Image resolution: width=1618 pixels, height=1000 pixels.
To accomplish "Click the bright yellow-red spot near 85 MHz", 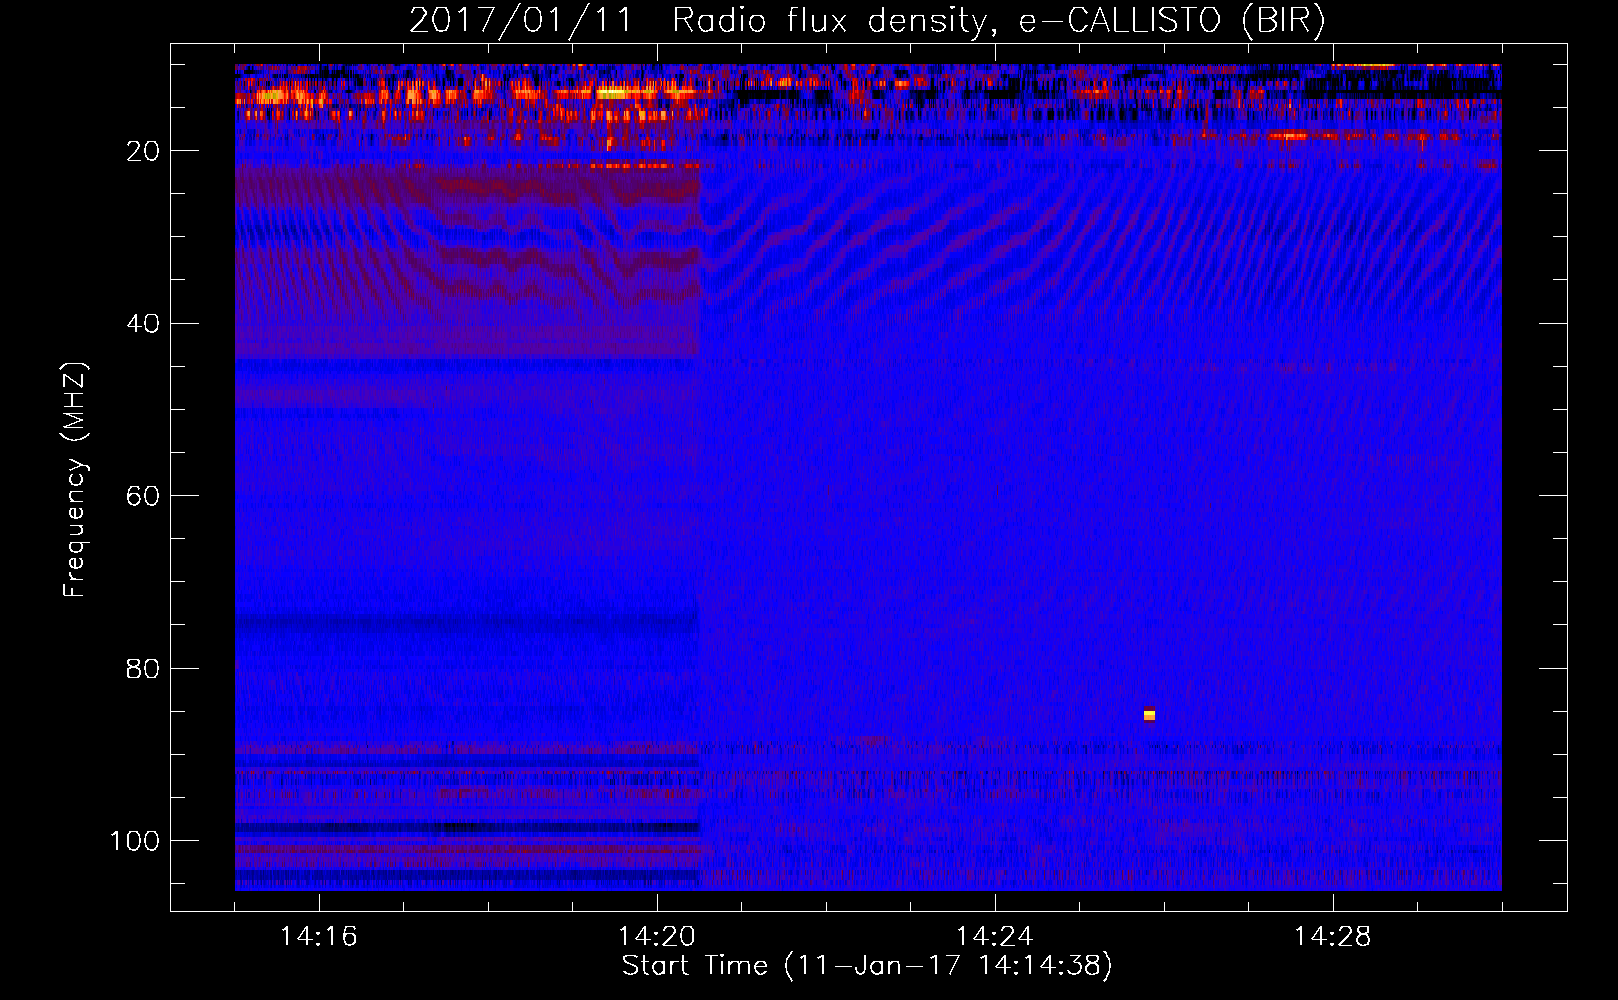I will [1149, 714].
